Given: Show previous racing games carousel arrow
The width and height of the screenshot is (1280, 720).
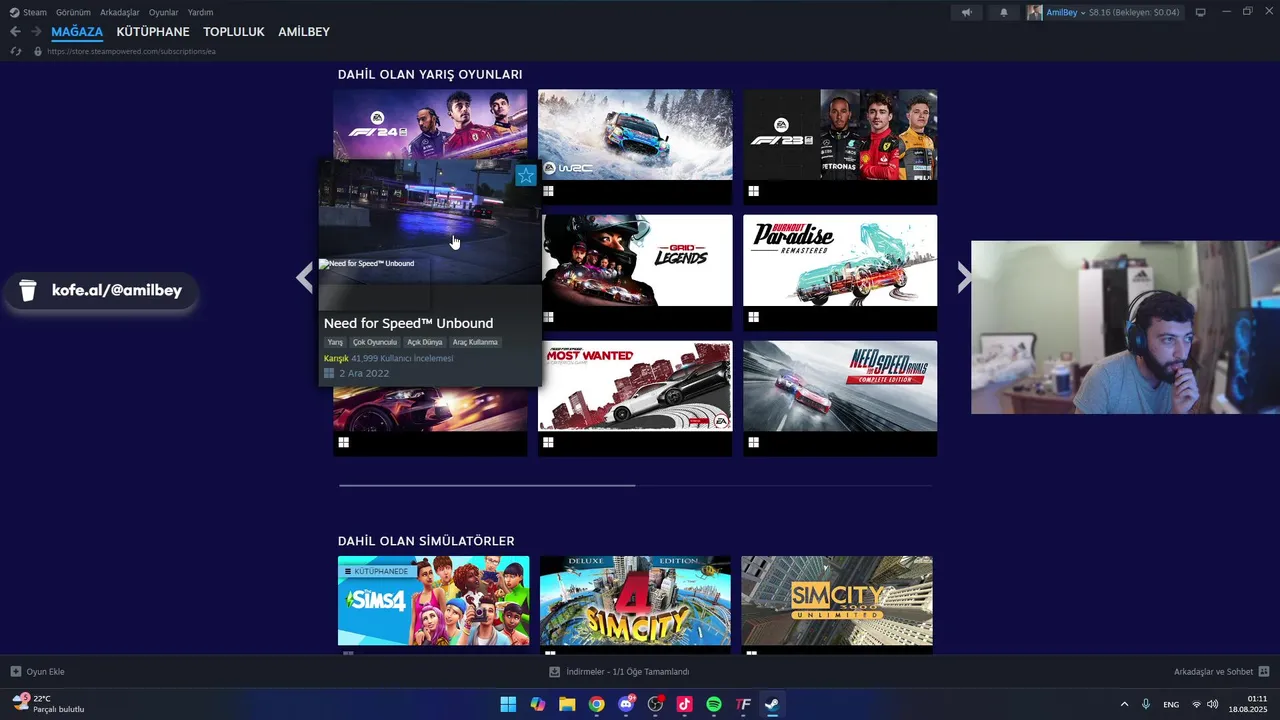Looking at the screenshot, I should 305,277.
